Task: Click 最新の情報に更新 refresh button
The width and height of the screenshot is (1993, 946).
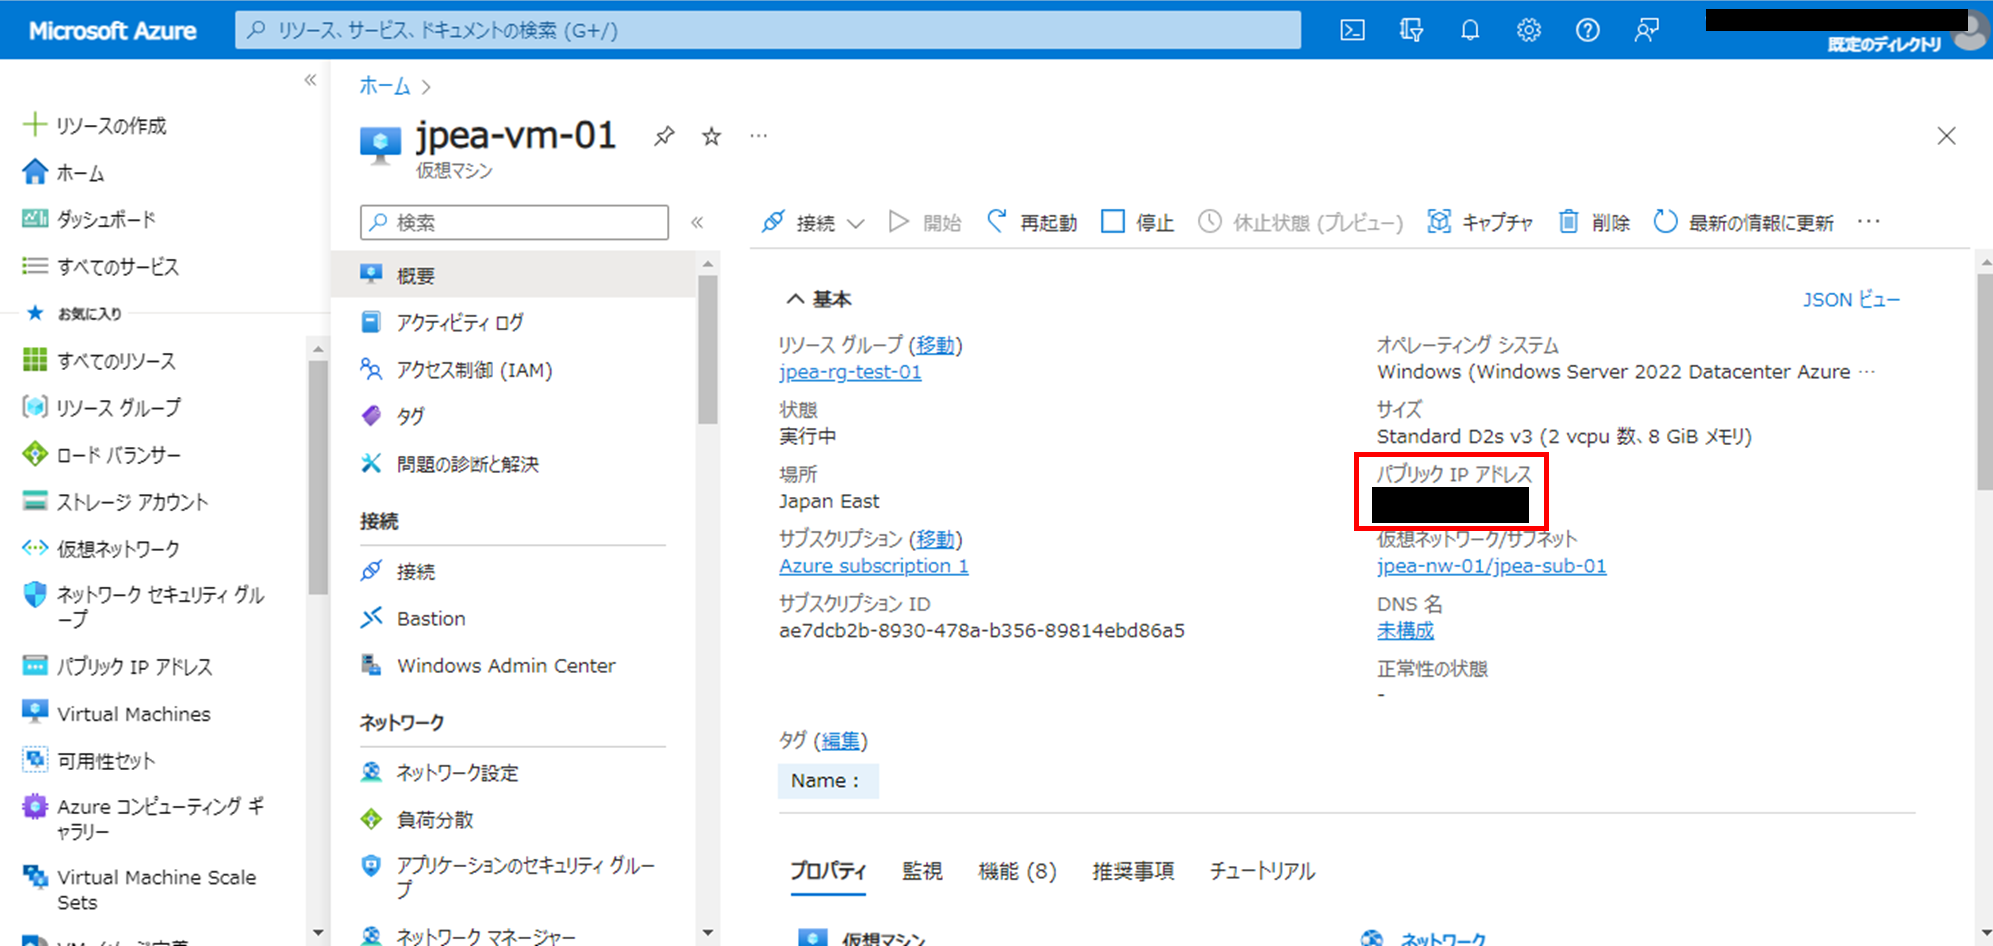Action: click(x=1744, y=222)
